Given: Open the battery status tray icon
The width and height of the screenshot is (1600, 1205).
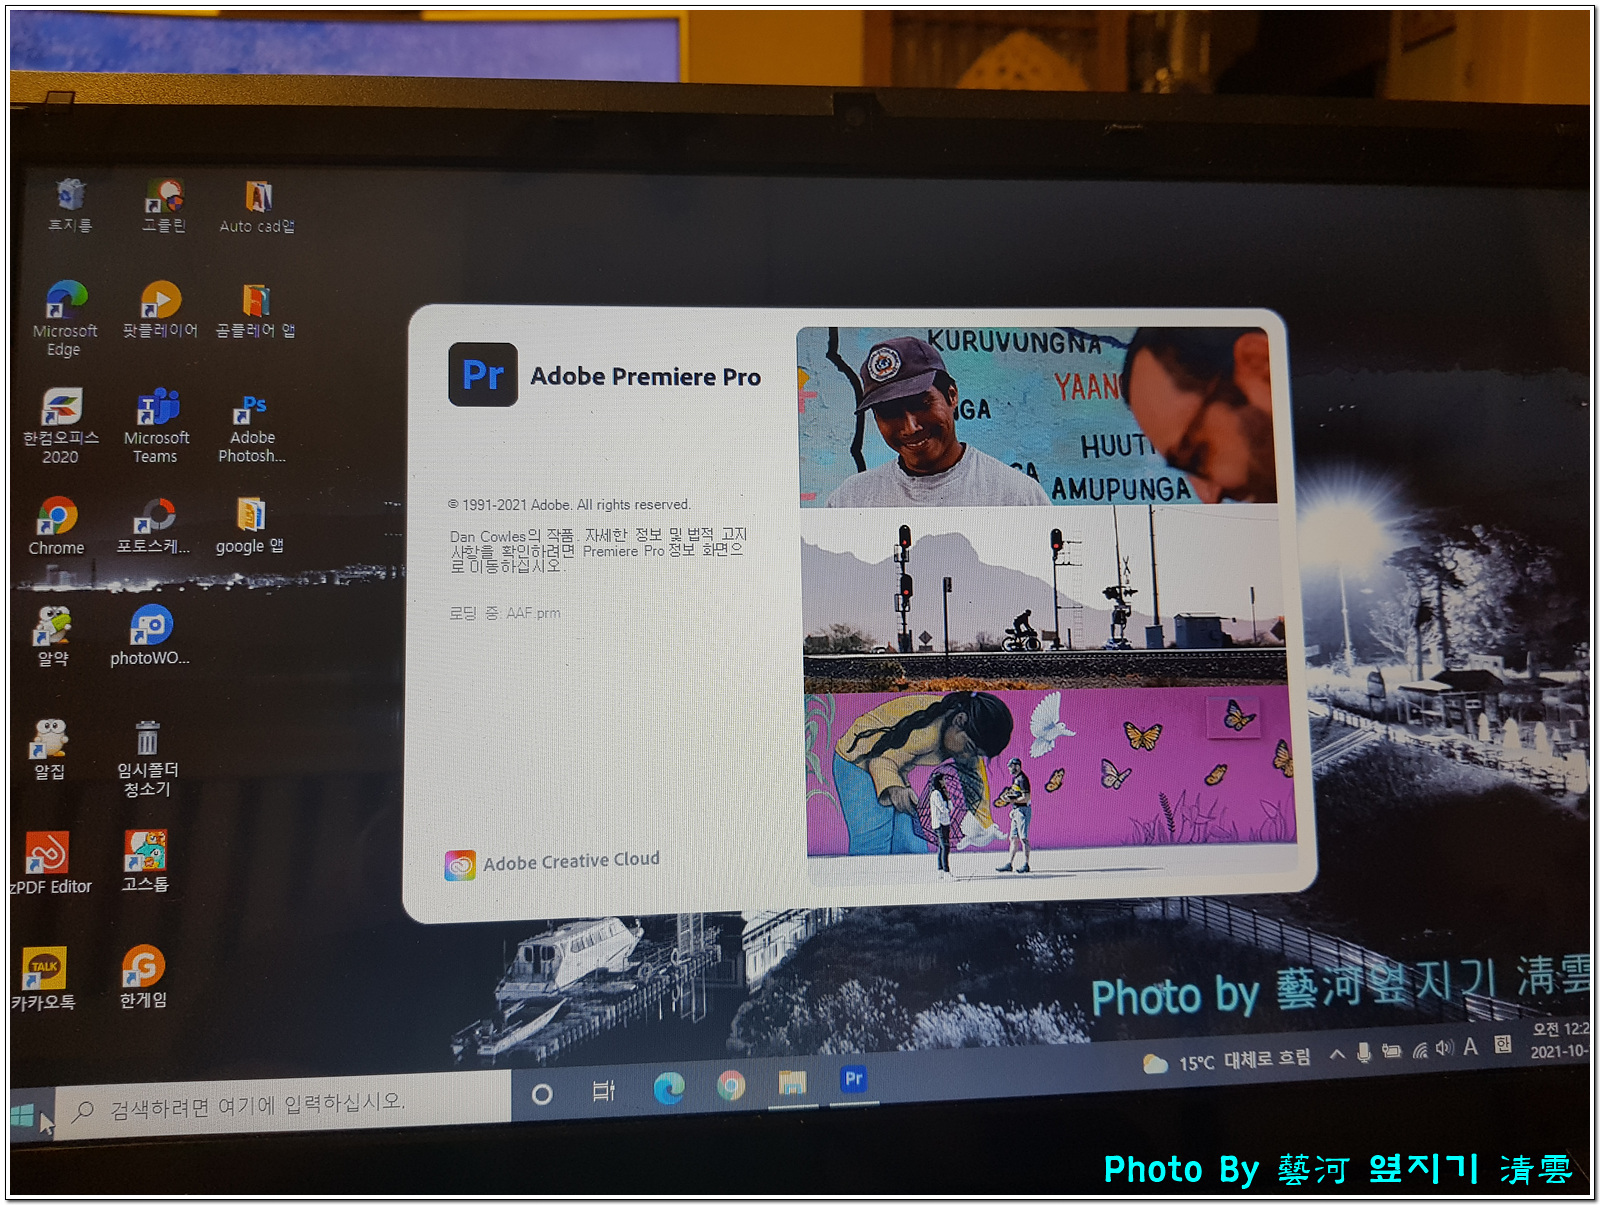Looking at the screenshot, I should tap(1391, 1051).
